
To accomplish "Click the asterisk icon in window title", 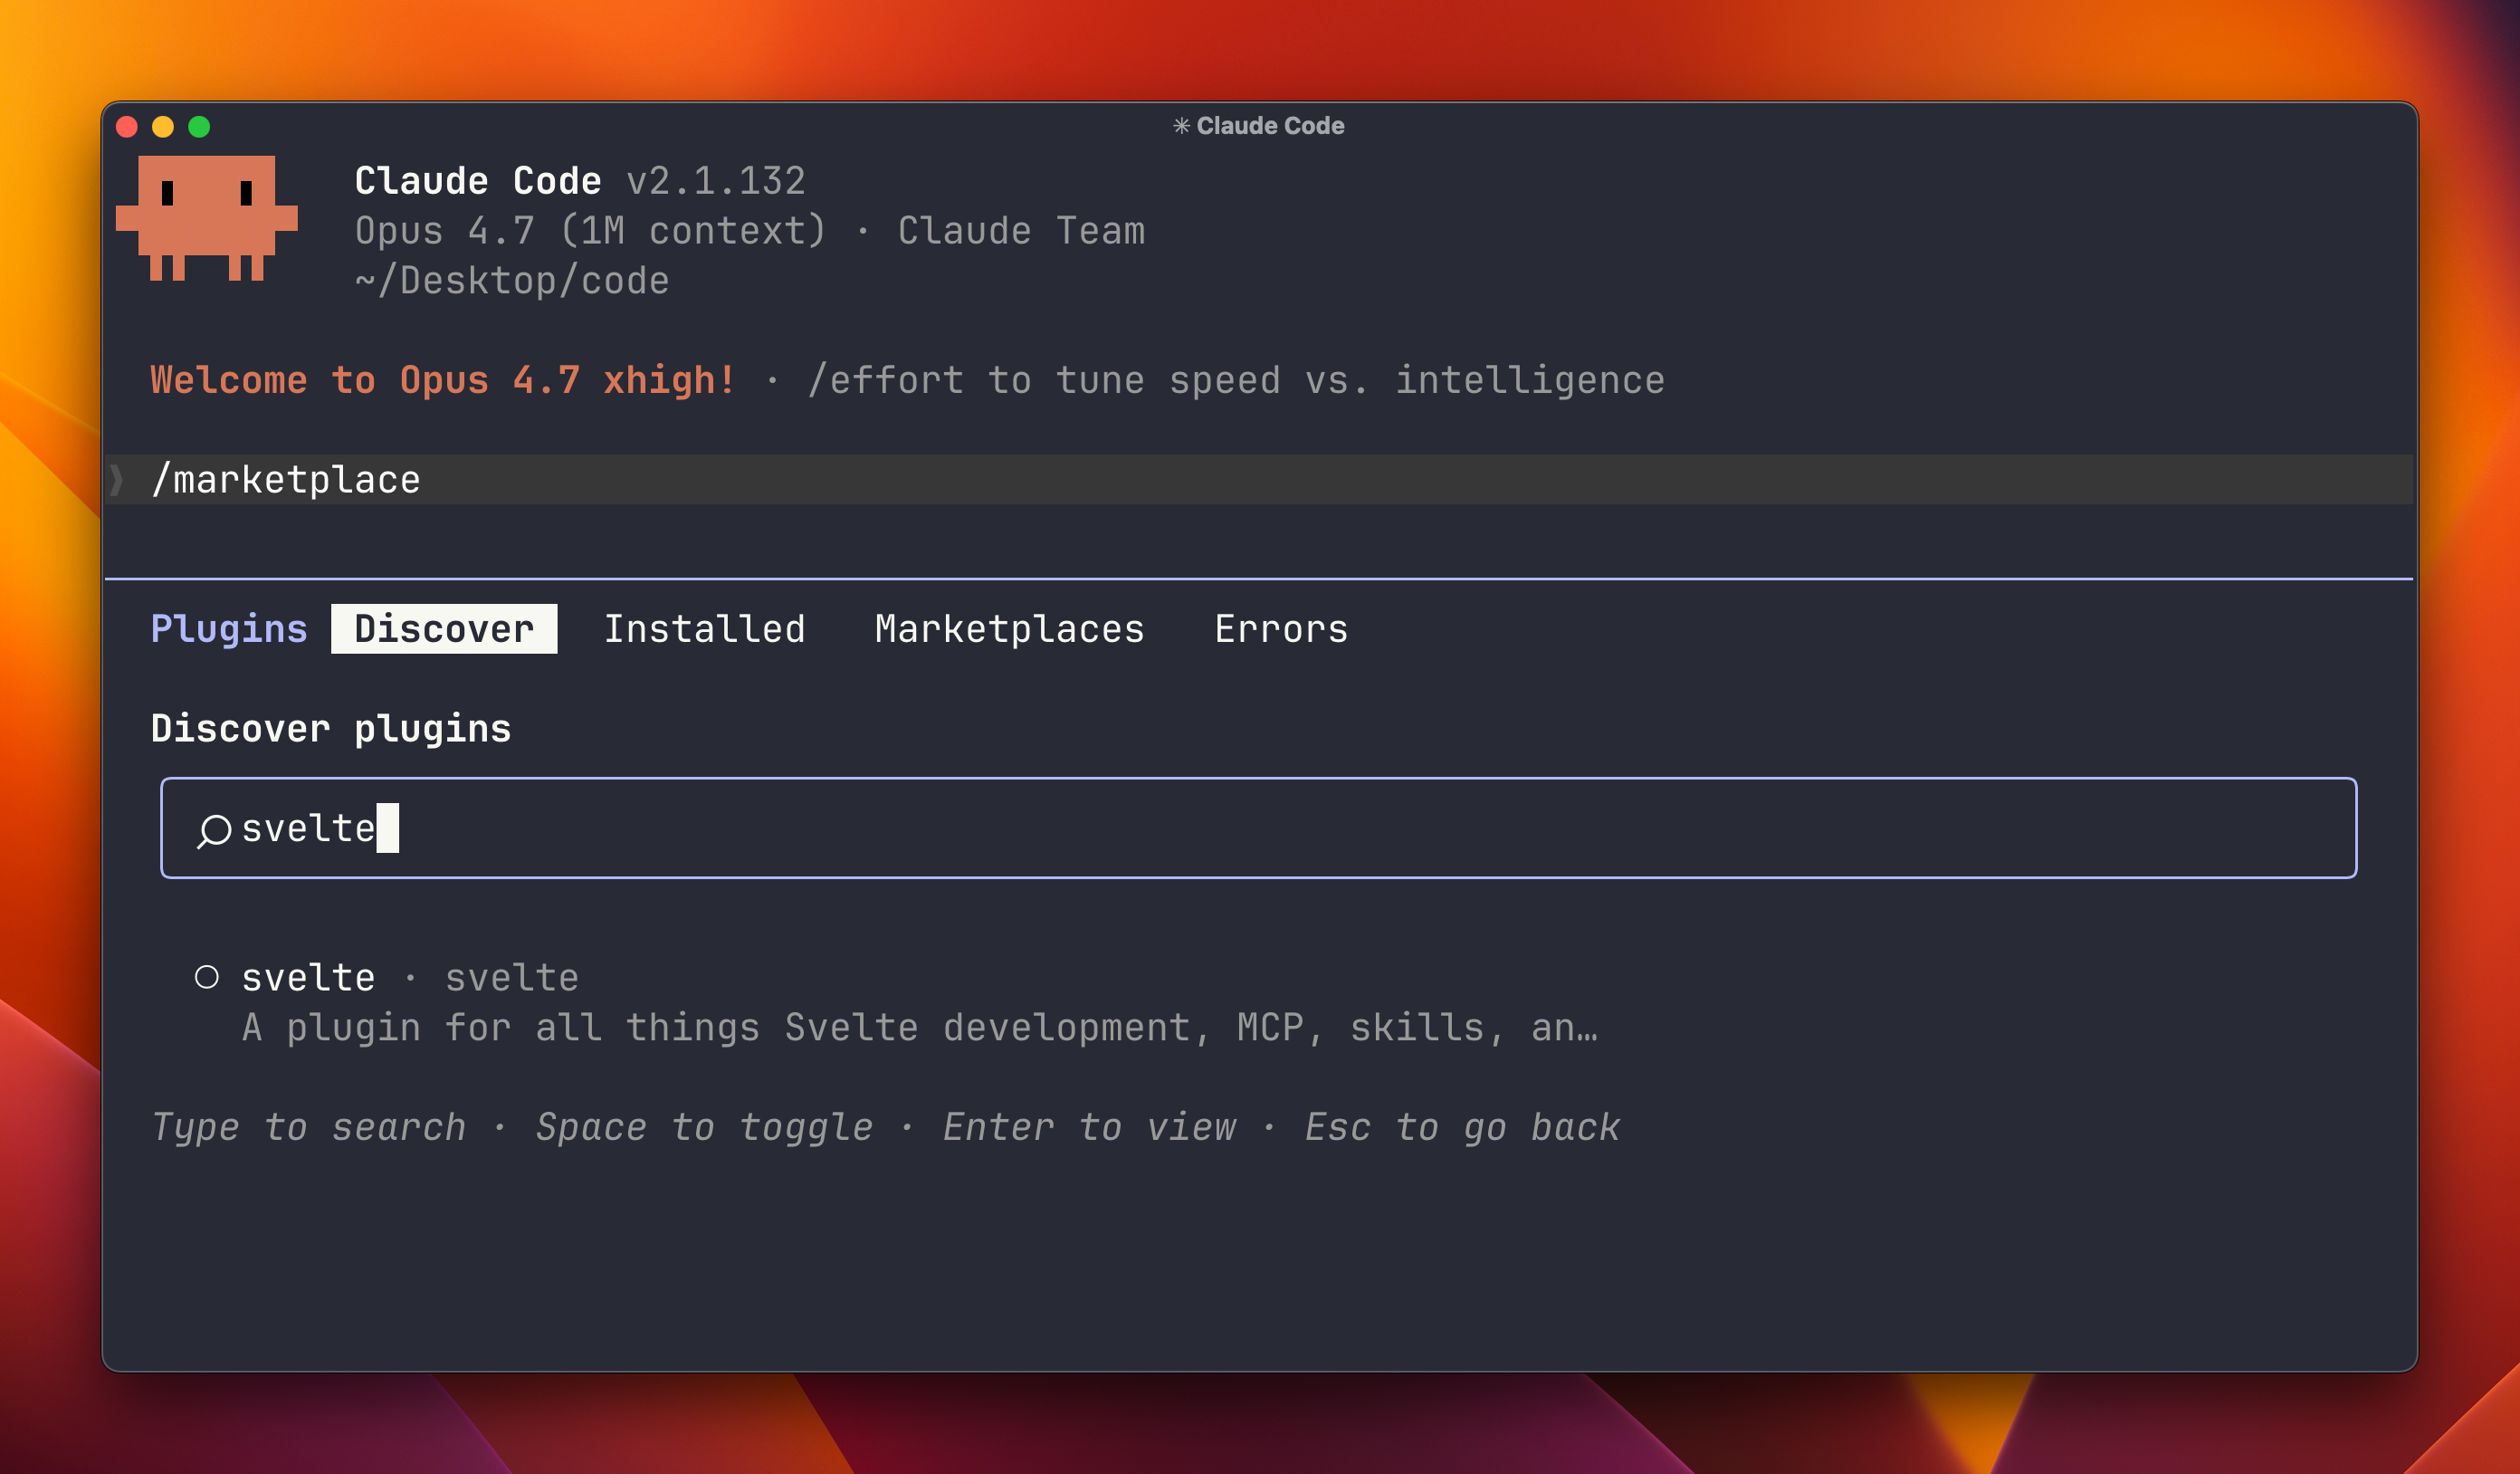I will (x=1181, y=126).
